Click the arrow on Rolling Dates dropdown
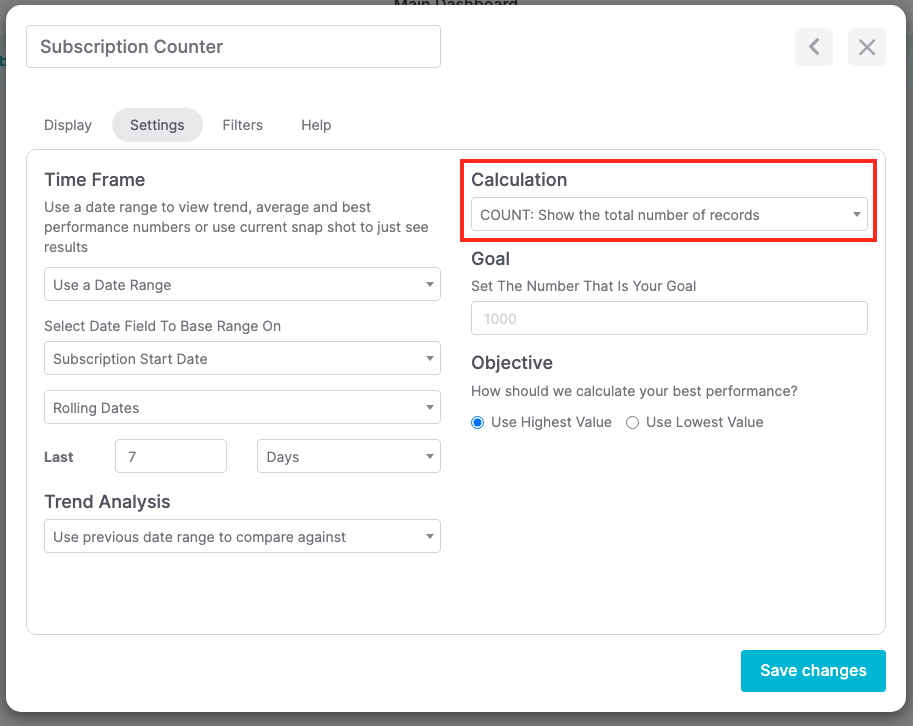Image resolution: width=913 pixels, height=726 pixels. 430,408
